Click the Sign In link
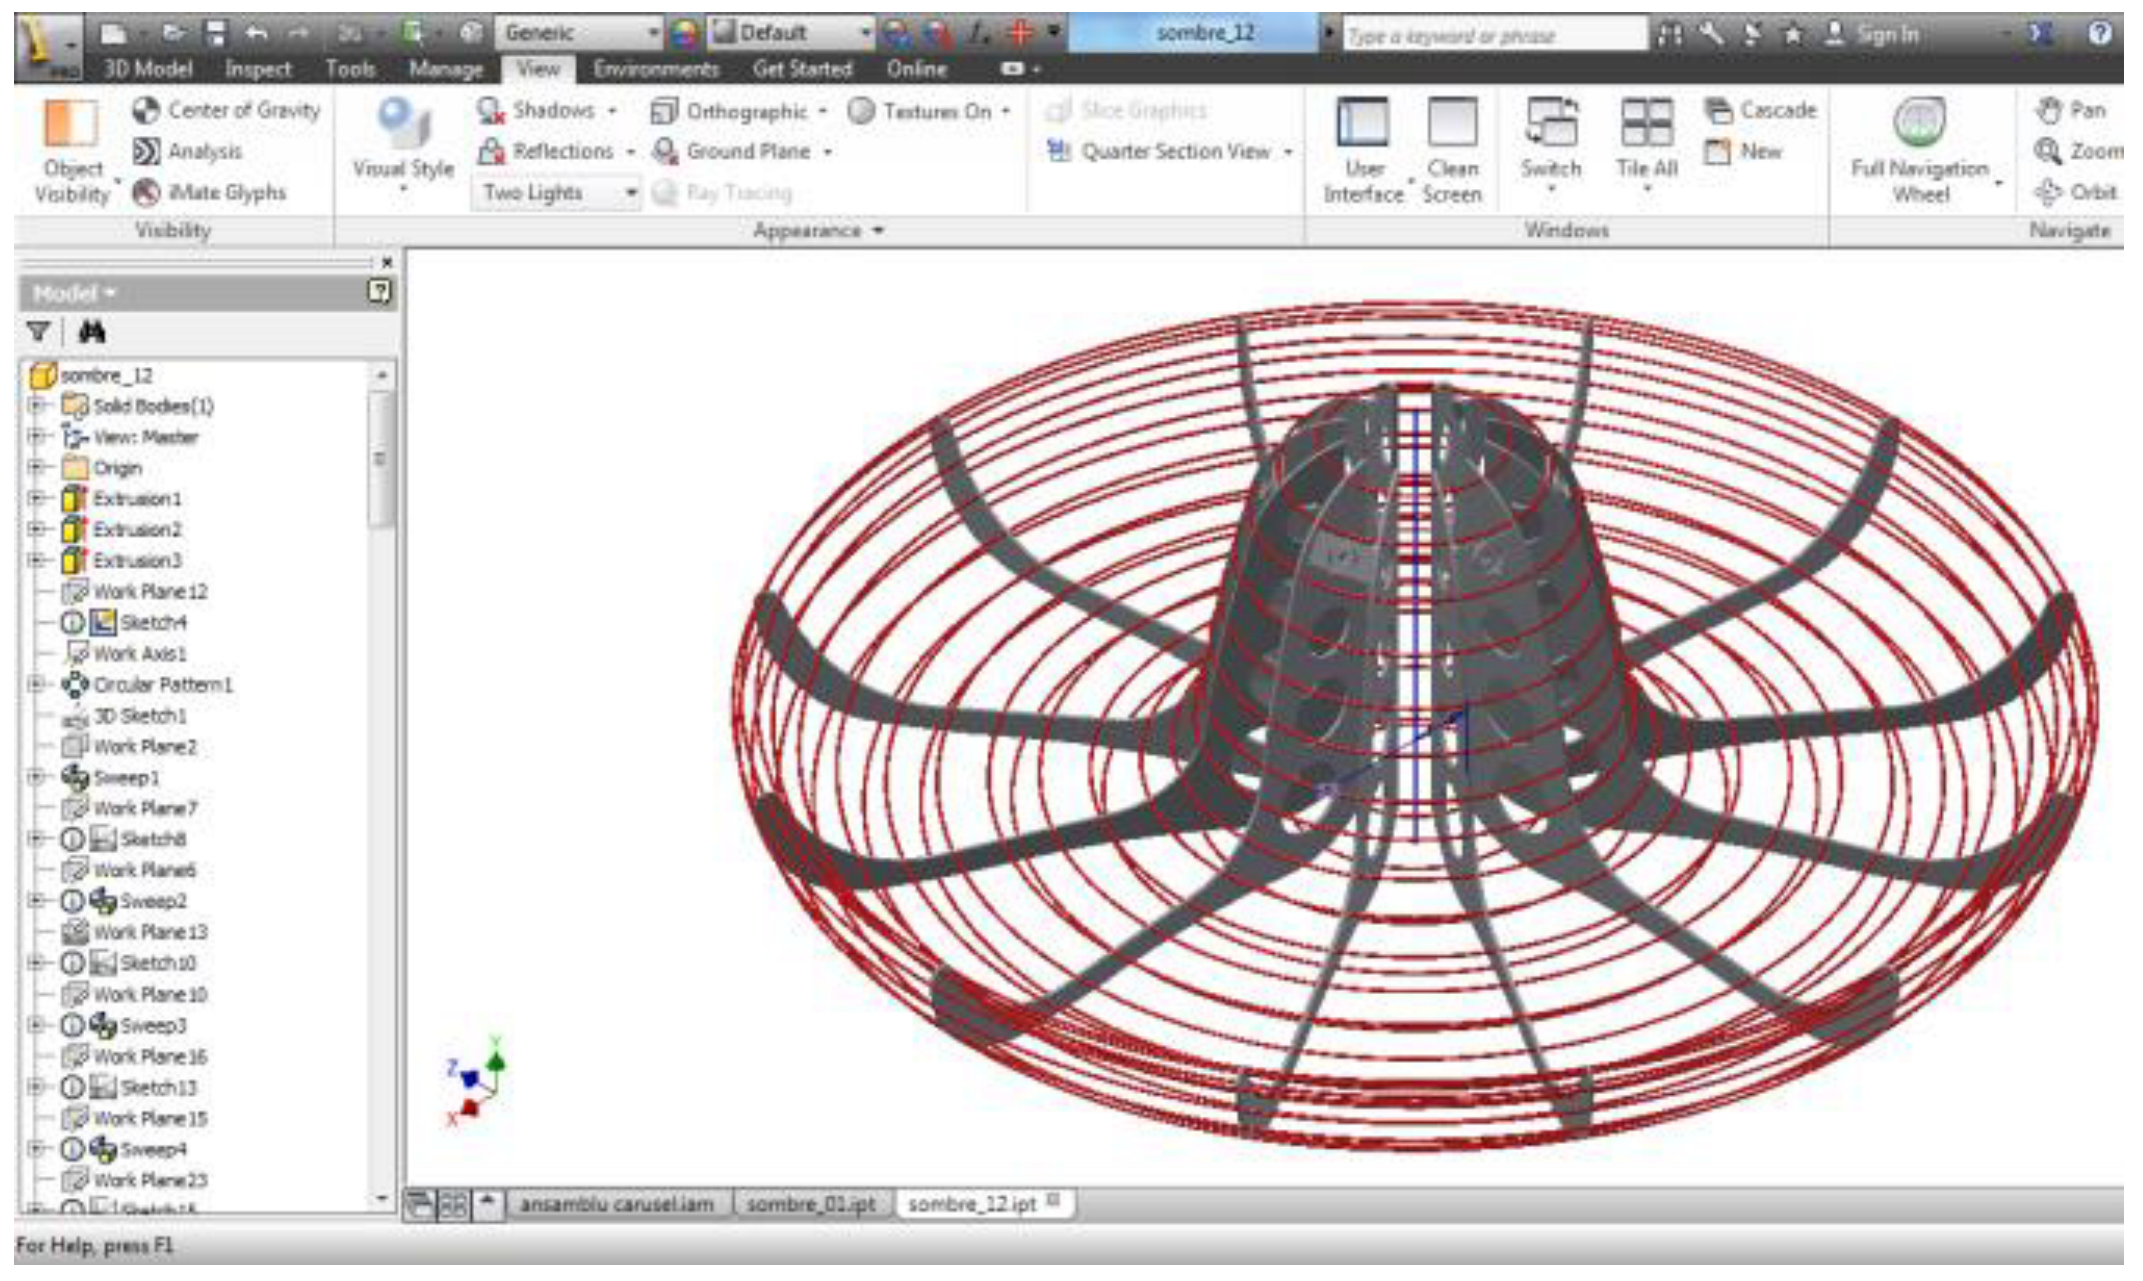The height and width of the screenshot is (1281, 2143). (1886, 34)
